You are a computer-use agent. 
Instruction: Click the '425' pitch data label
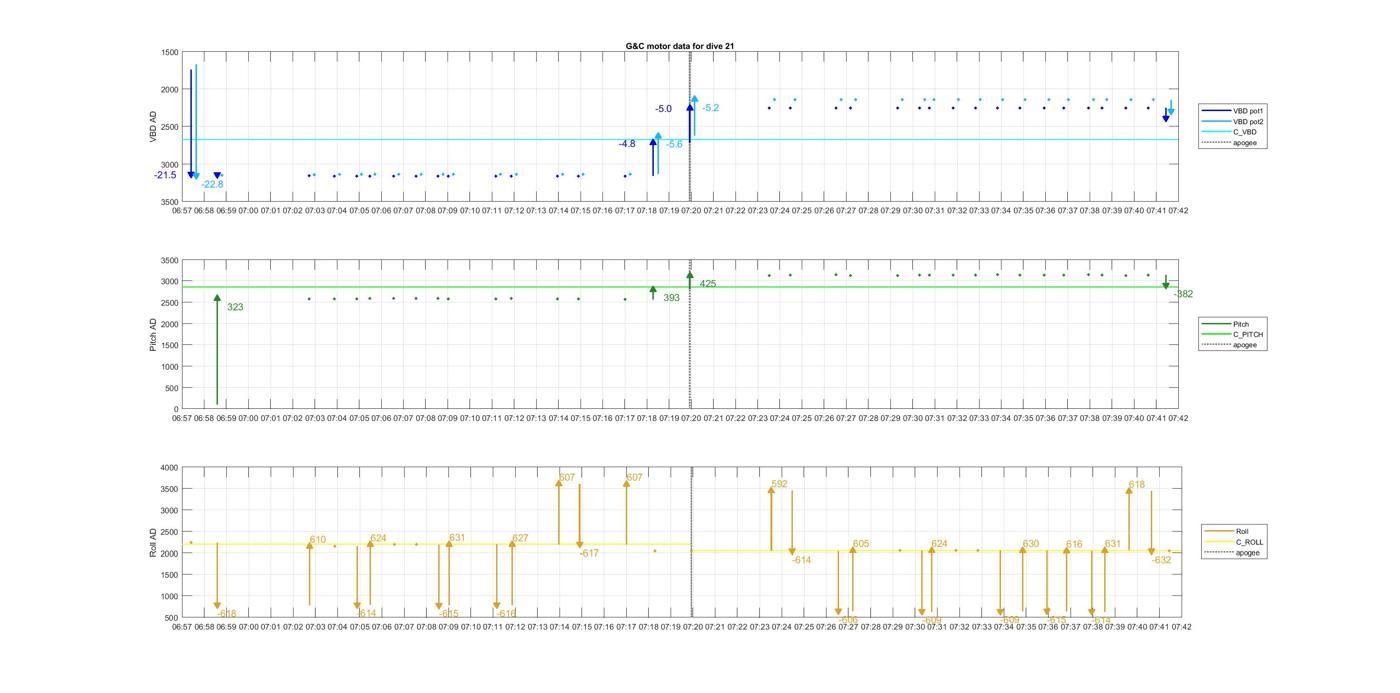(708, 284)
